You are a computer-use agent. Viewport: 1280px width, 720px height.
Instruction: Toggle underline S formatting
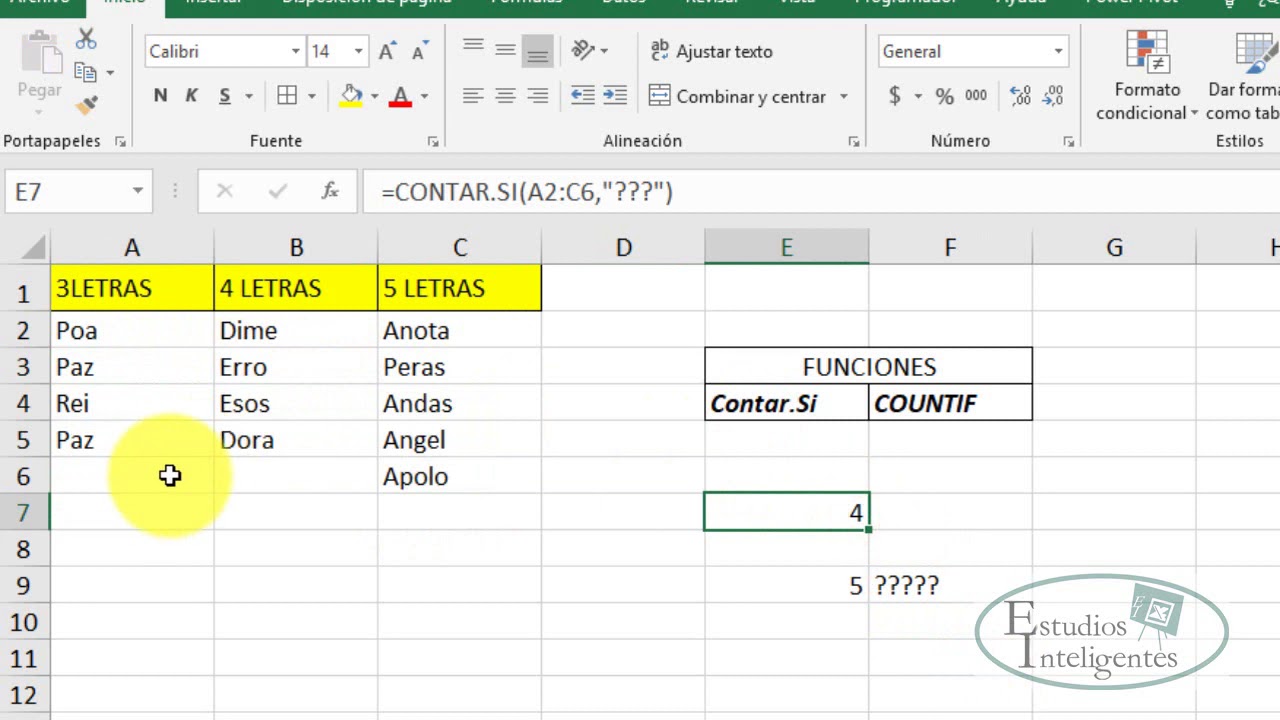[x=225, y=96]
